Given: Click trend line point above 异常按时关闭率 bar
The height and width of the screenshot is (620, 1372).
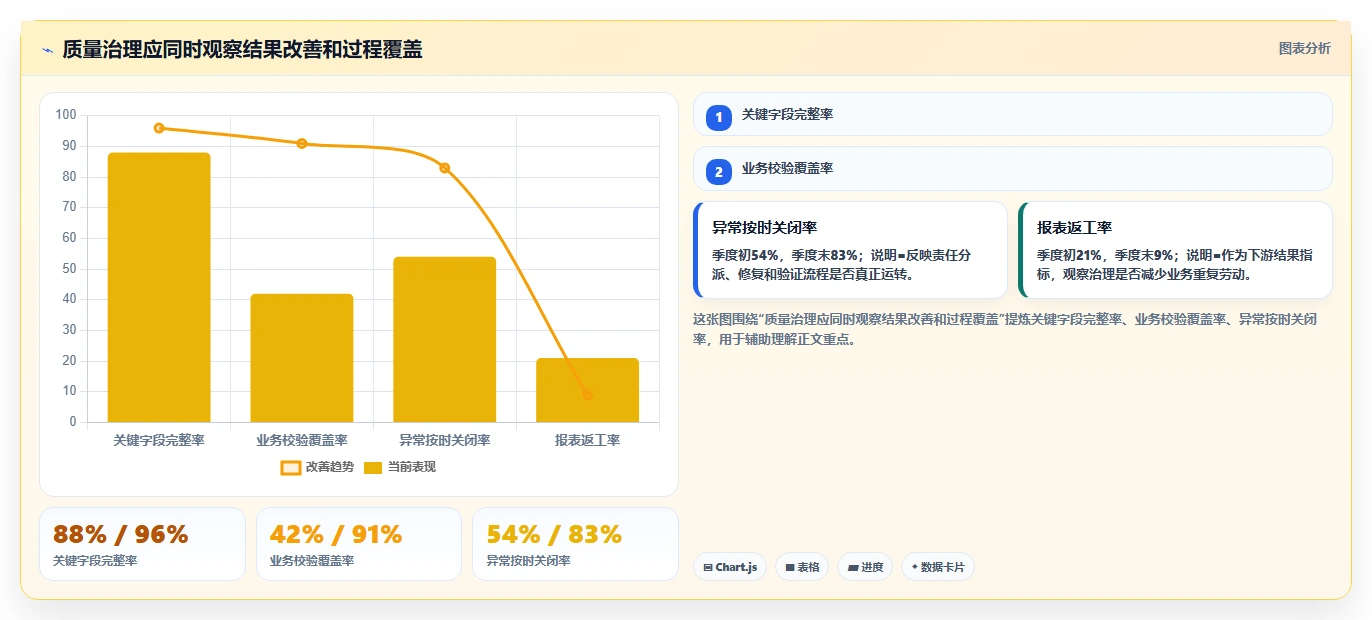Looking at the screenshot, I should [444, 168].
